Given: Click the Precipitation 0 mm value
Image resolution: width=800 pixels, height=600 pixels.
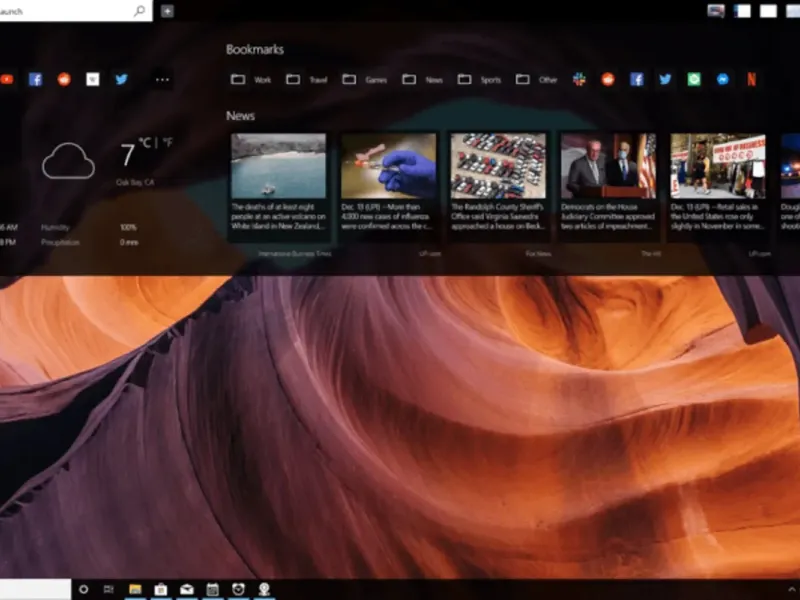Looking at the screenshot, I should (x=129, y=242).
